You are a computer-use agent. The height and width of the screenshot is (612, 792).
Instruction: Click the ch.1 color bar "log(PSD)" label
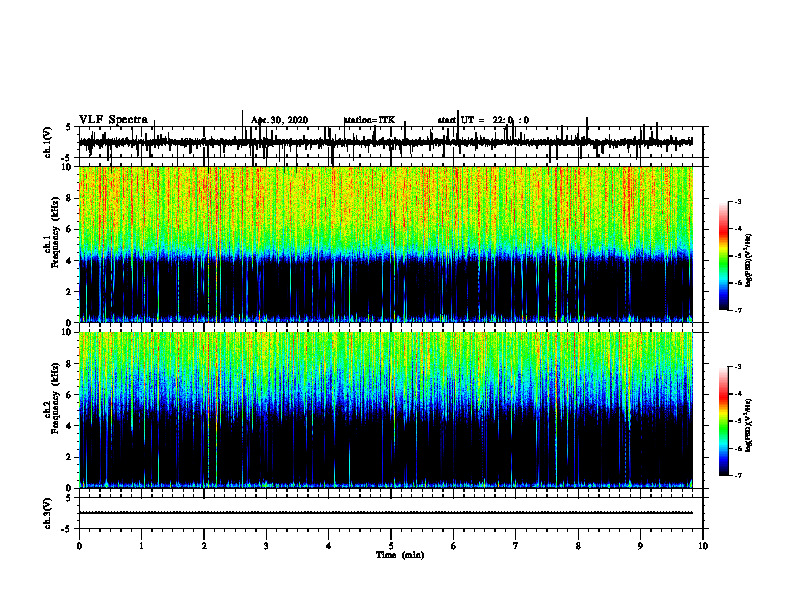coord(748,261)
